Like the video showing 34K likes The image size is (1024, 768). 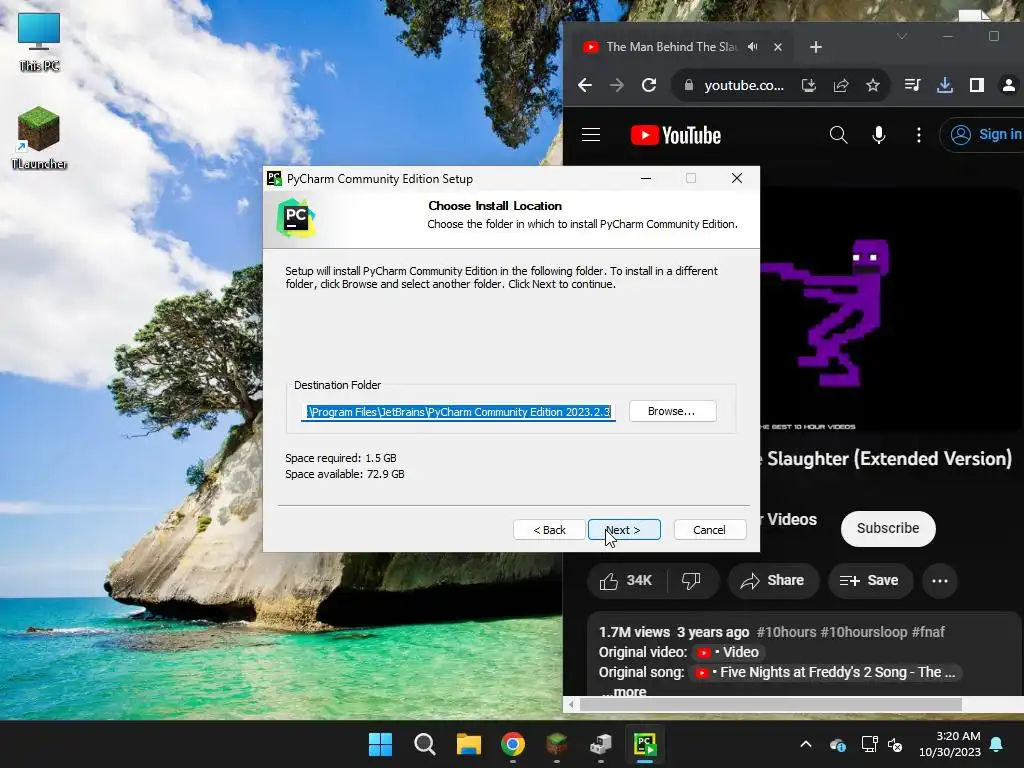tap(627, 581)
